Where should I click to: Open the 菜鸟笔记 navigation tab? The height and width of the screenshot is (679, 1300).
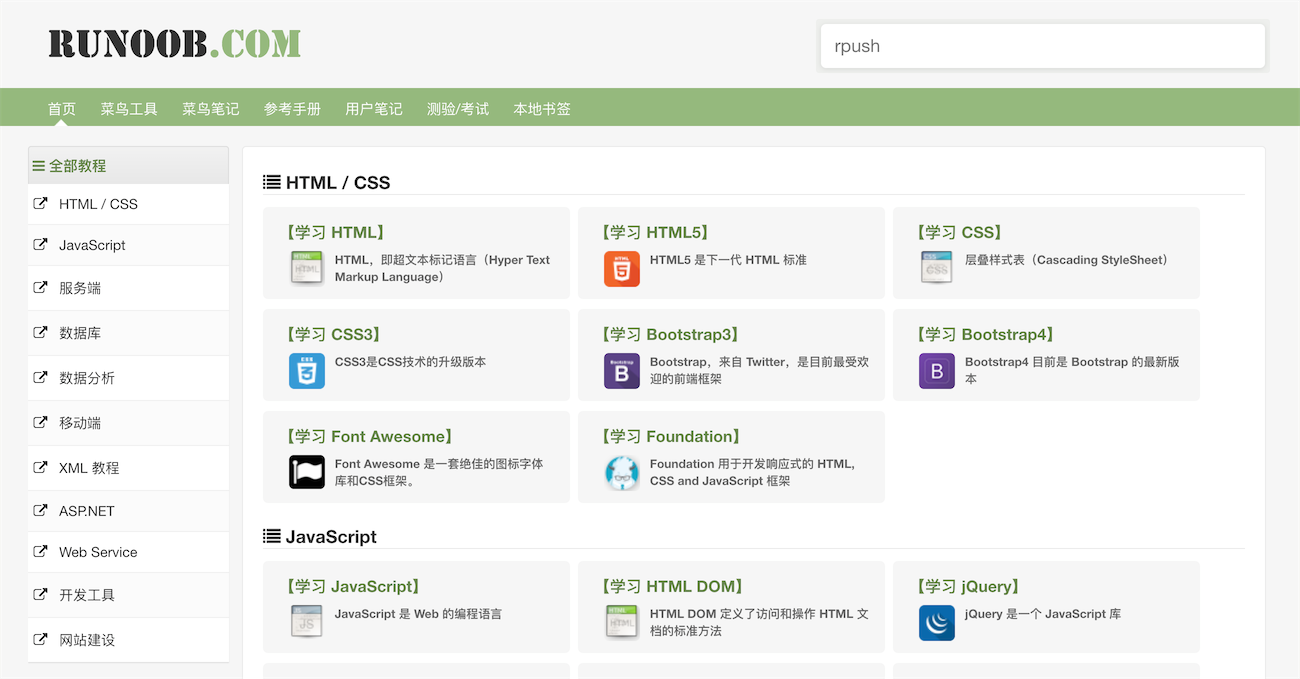pyautogui.click(x=211, y=109)
